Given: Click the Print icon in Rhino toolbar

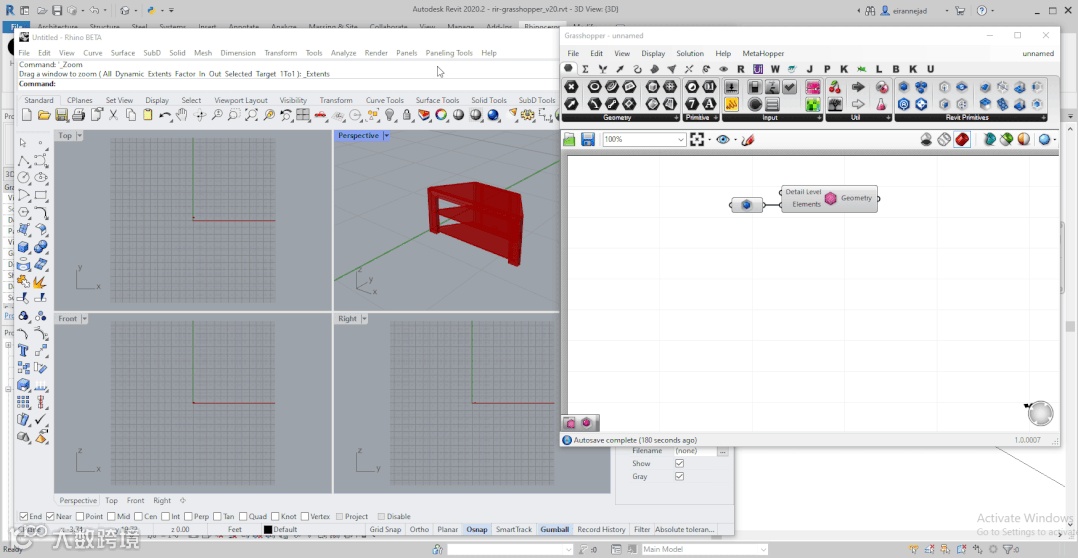Looking at the screenshot, I should click(78, 115).
